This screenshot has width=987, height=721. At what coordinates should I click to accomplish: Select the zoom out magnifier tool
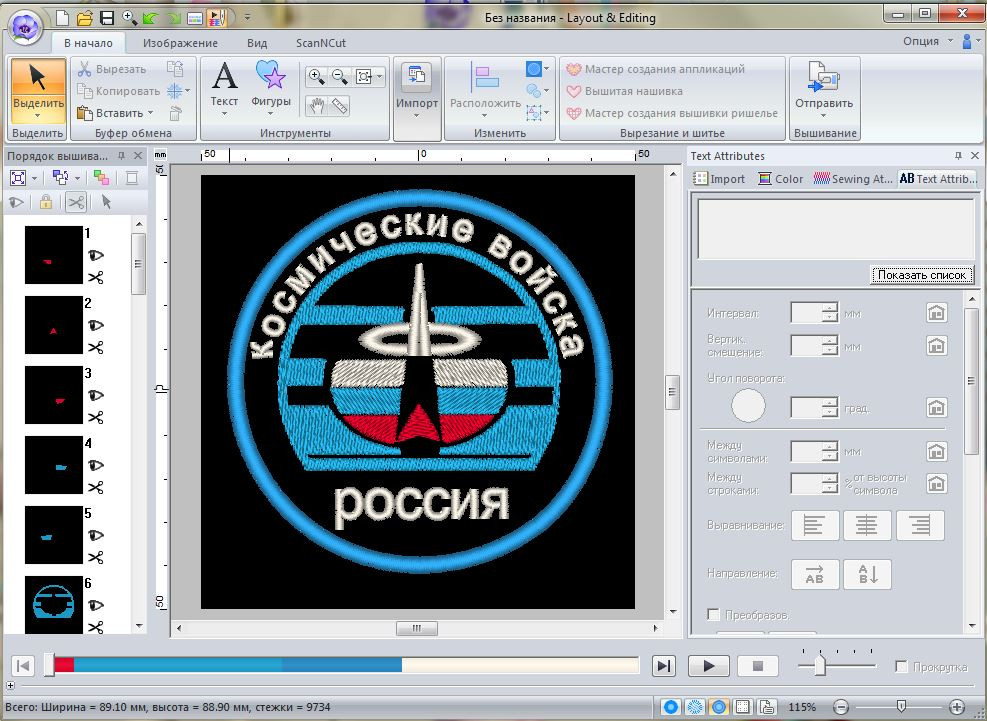340,77
